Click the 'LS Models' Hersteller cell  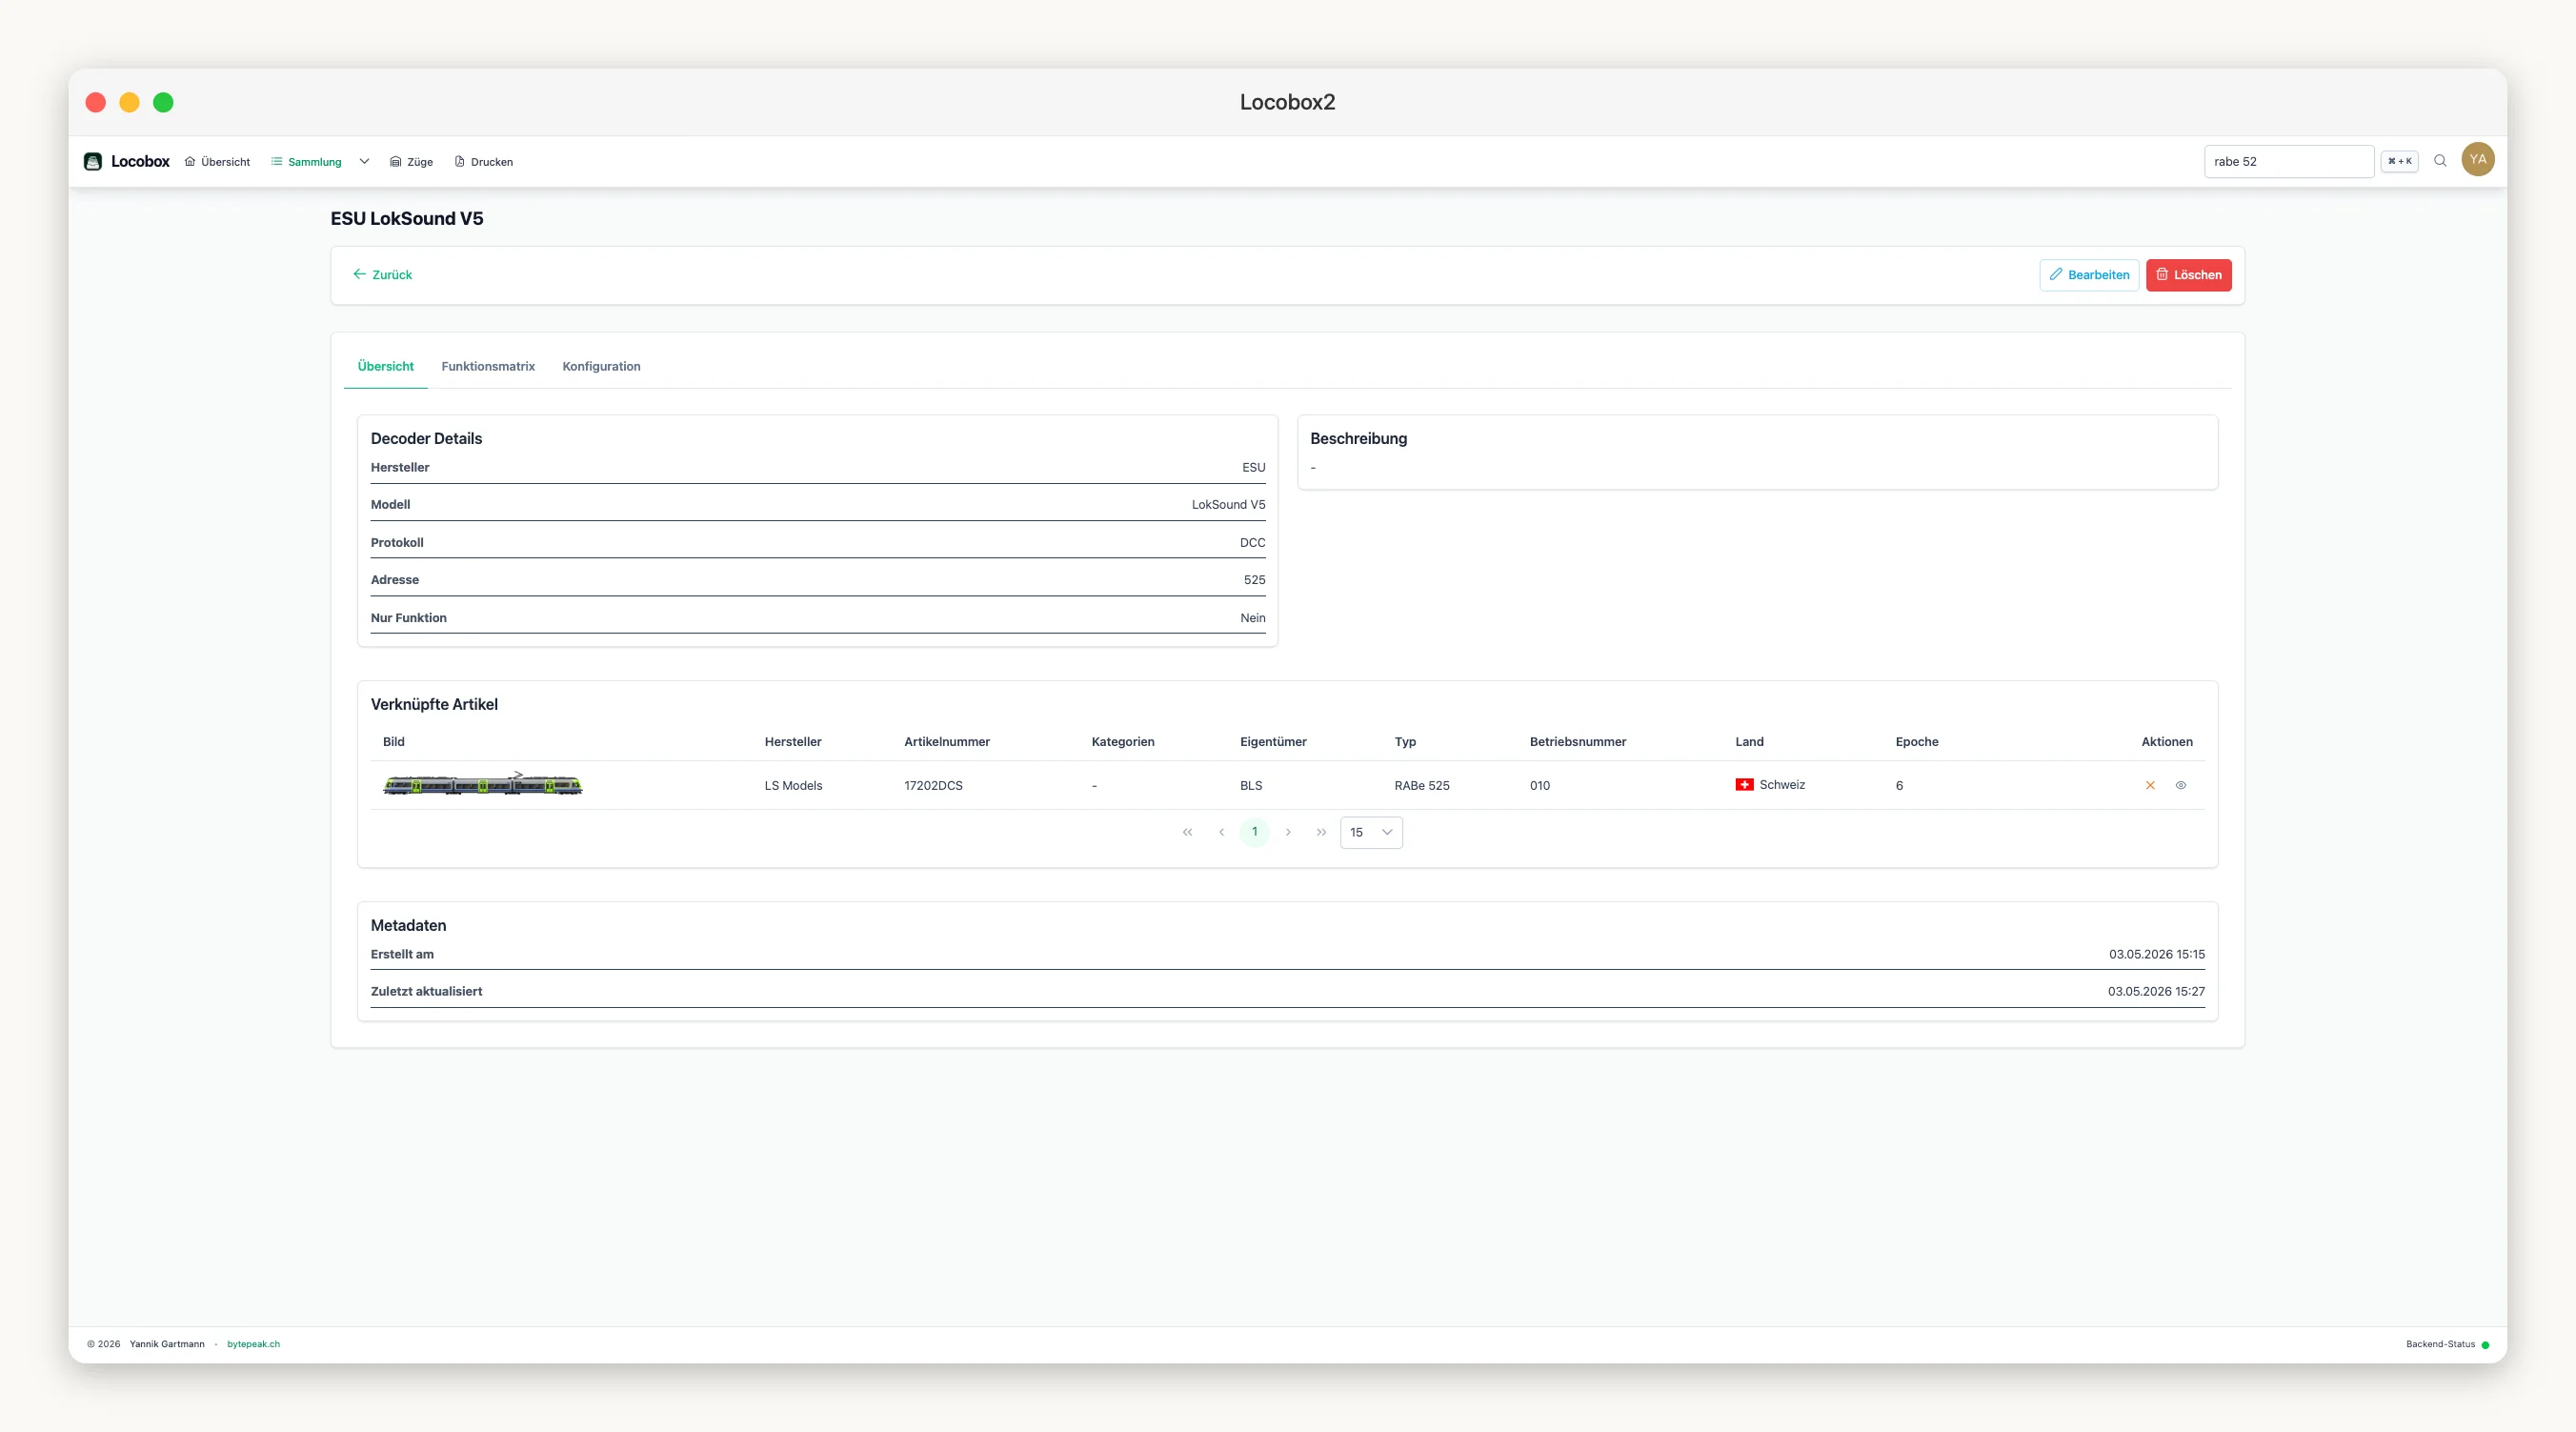tap(793, 786)
